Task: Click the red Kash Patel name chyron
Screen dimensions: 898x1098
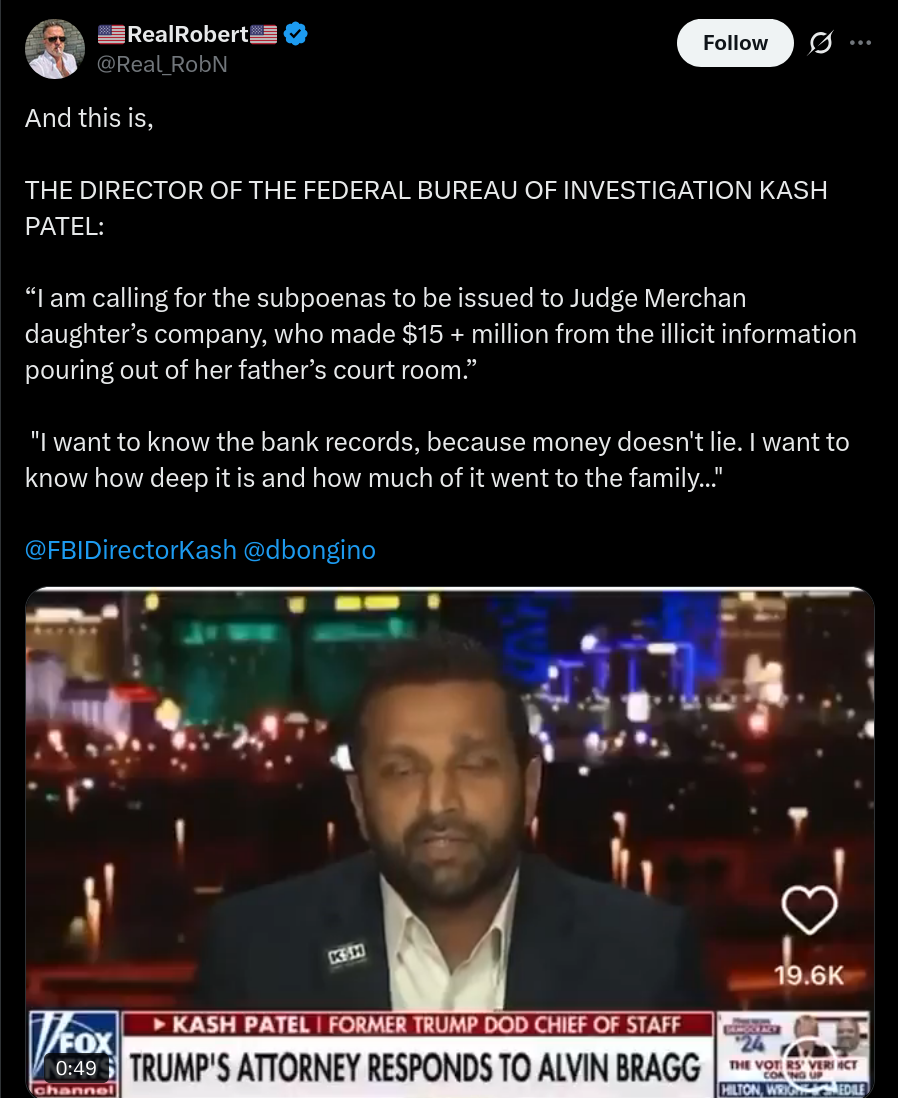Action: coord(418,1024)
